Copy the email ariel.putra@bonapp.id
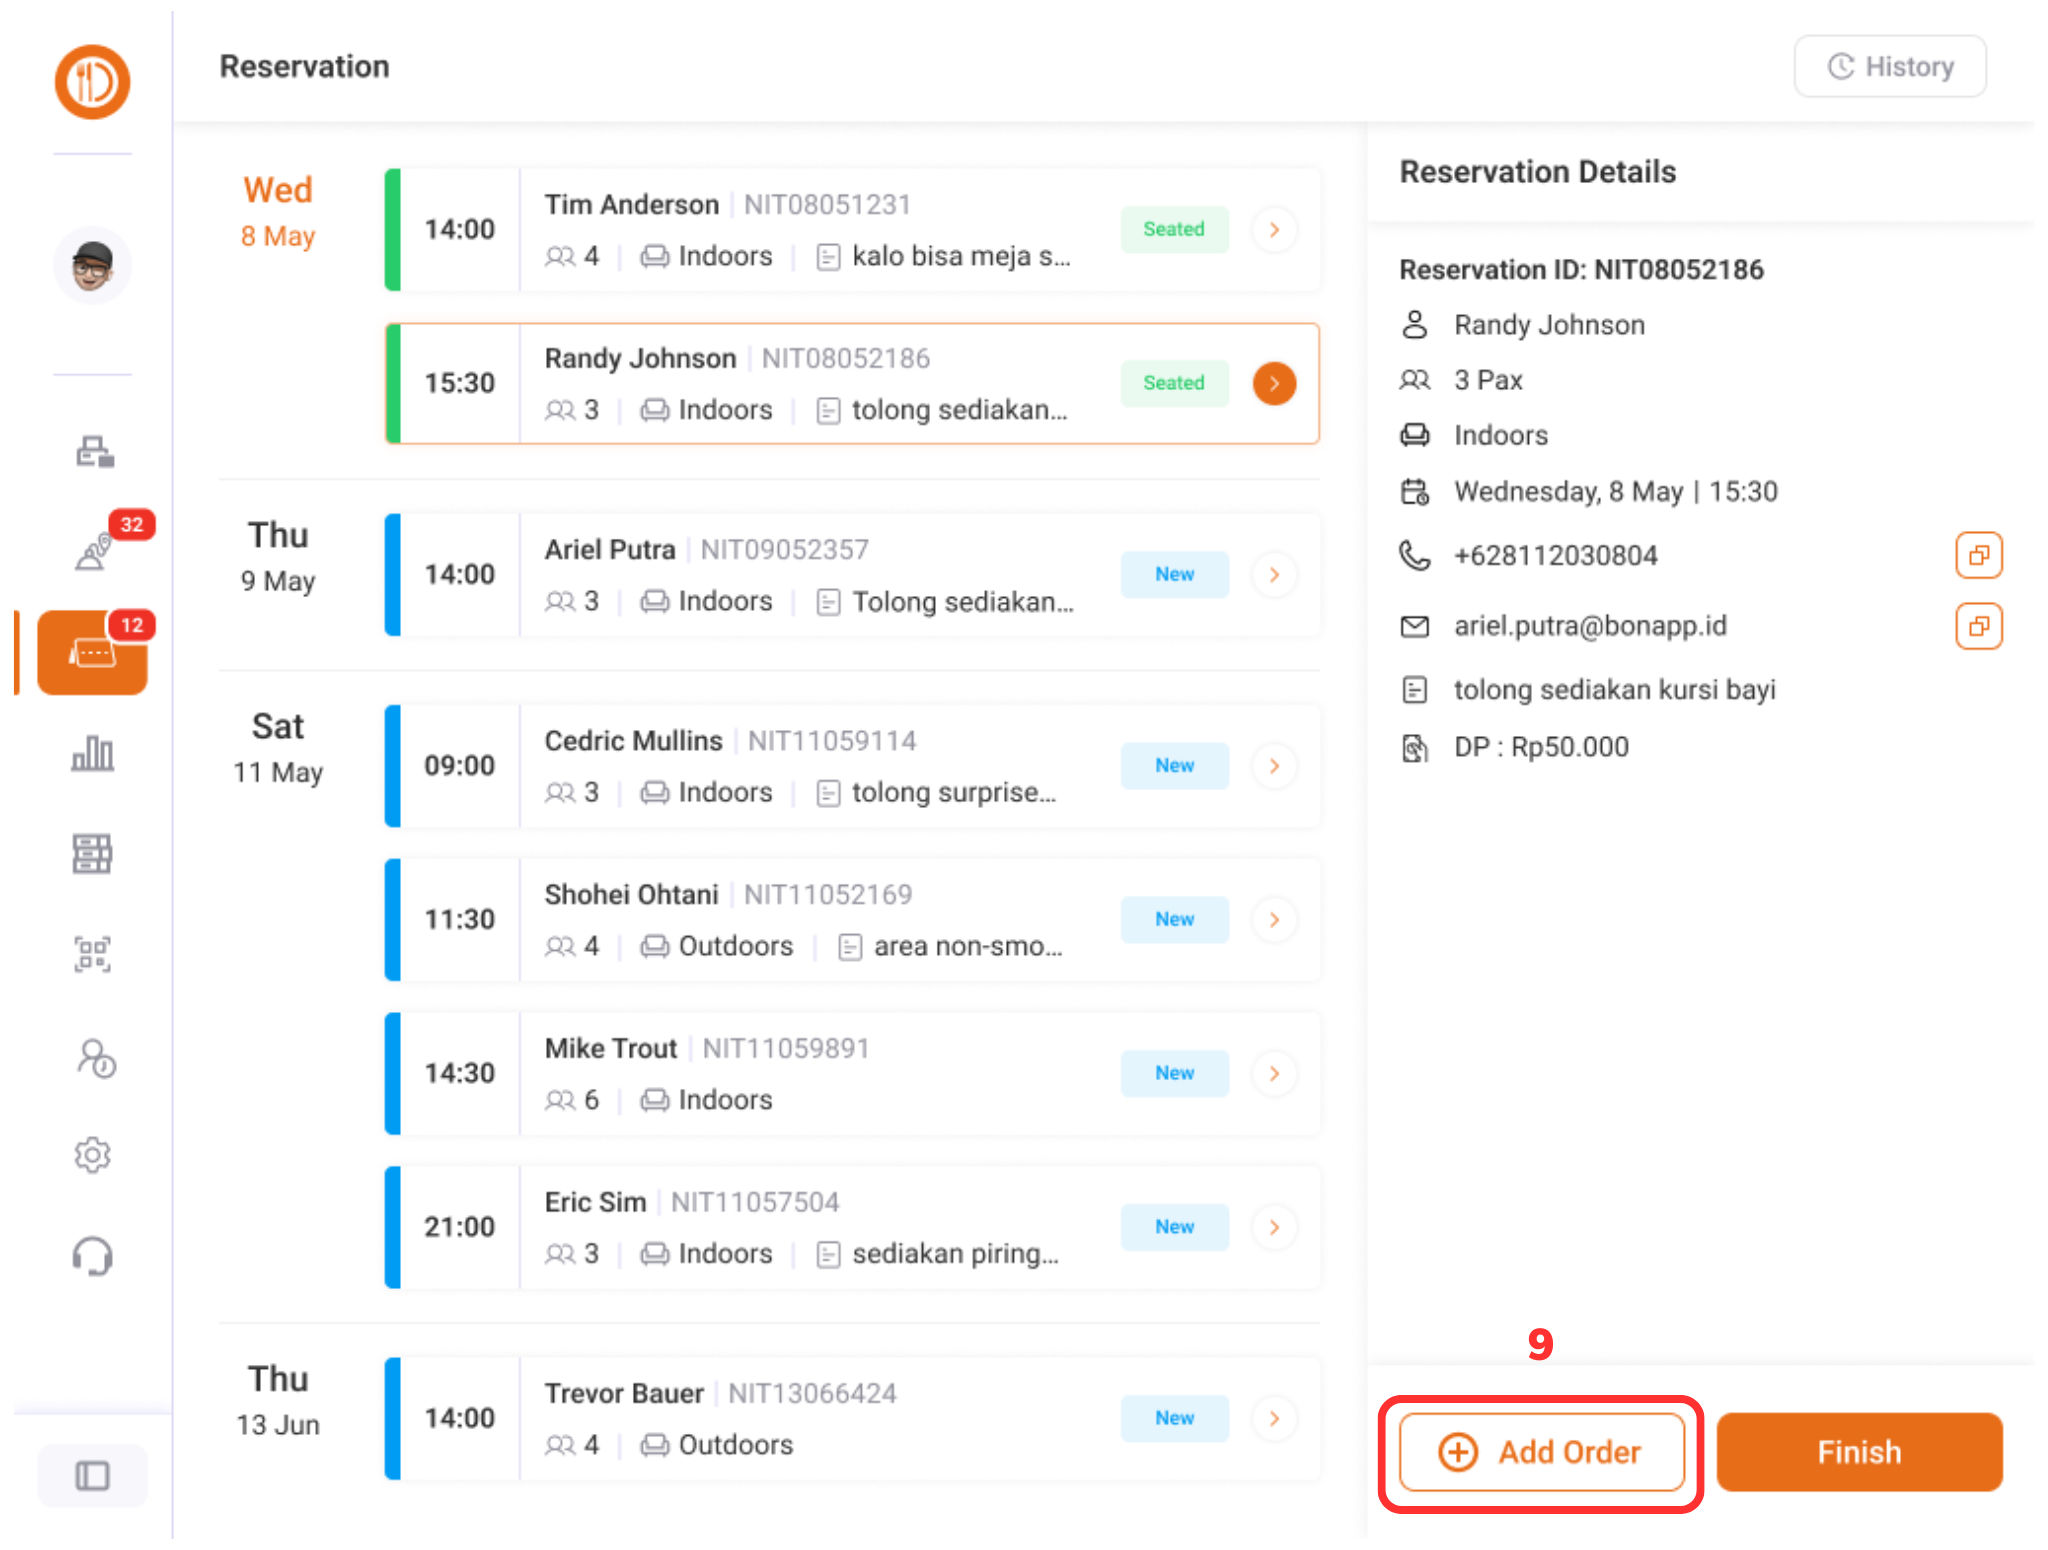The width and height of the screenshot is (2048, 1550). point(1978,626)
